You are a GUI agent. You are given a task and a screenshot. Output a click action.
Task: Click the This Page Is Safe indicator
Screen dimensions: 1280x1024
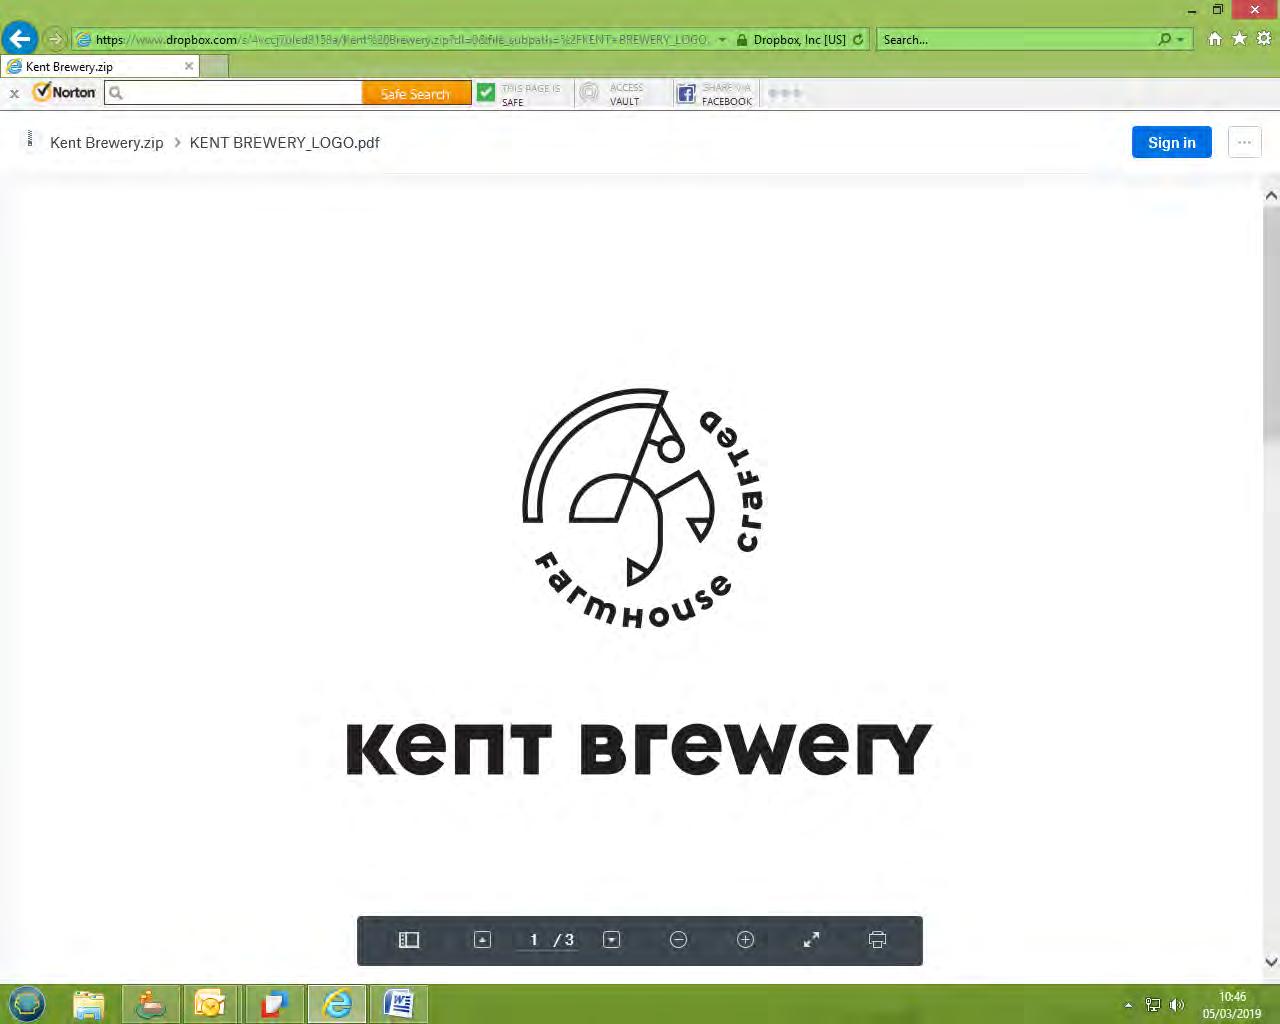click(x=518, y=94)
